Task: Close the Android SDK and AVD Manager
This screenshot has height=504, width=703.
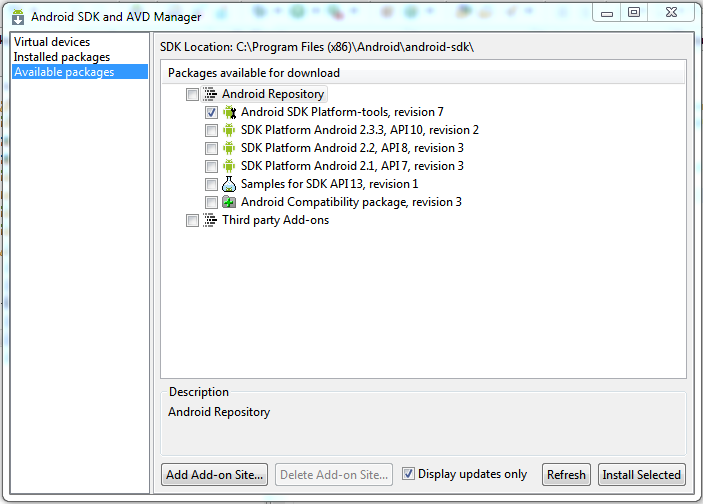Action: 671,13
